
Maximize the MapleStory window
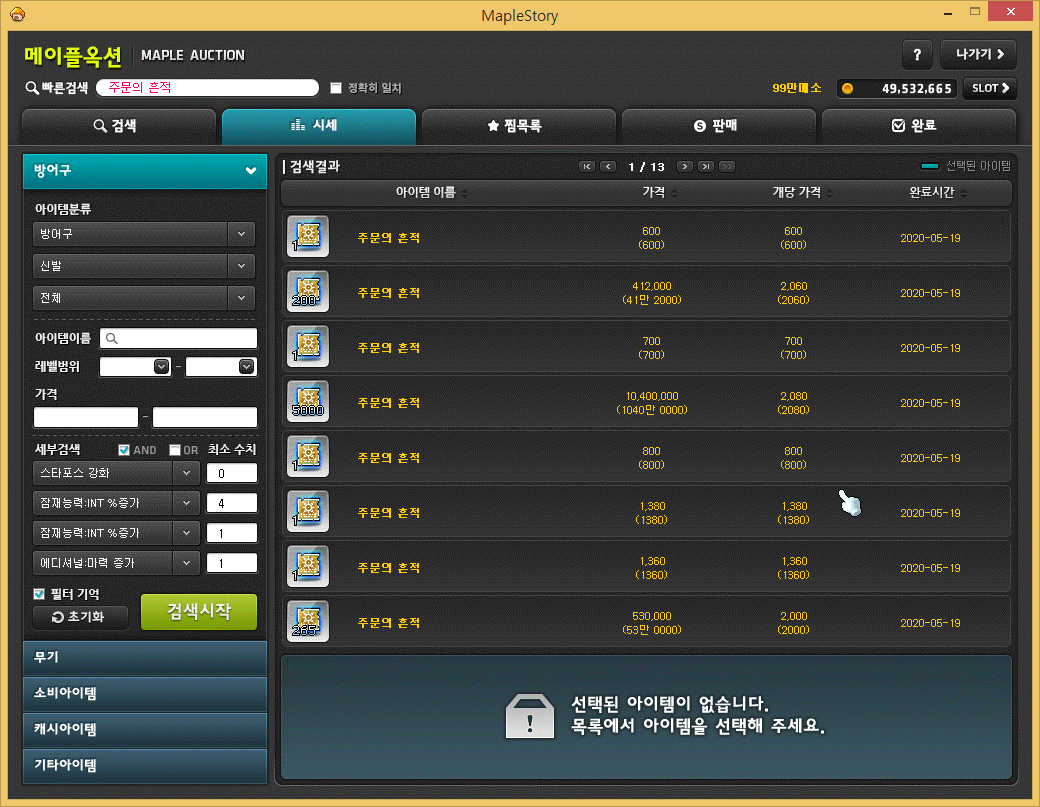coord(974,11)
